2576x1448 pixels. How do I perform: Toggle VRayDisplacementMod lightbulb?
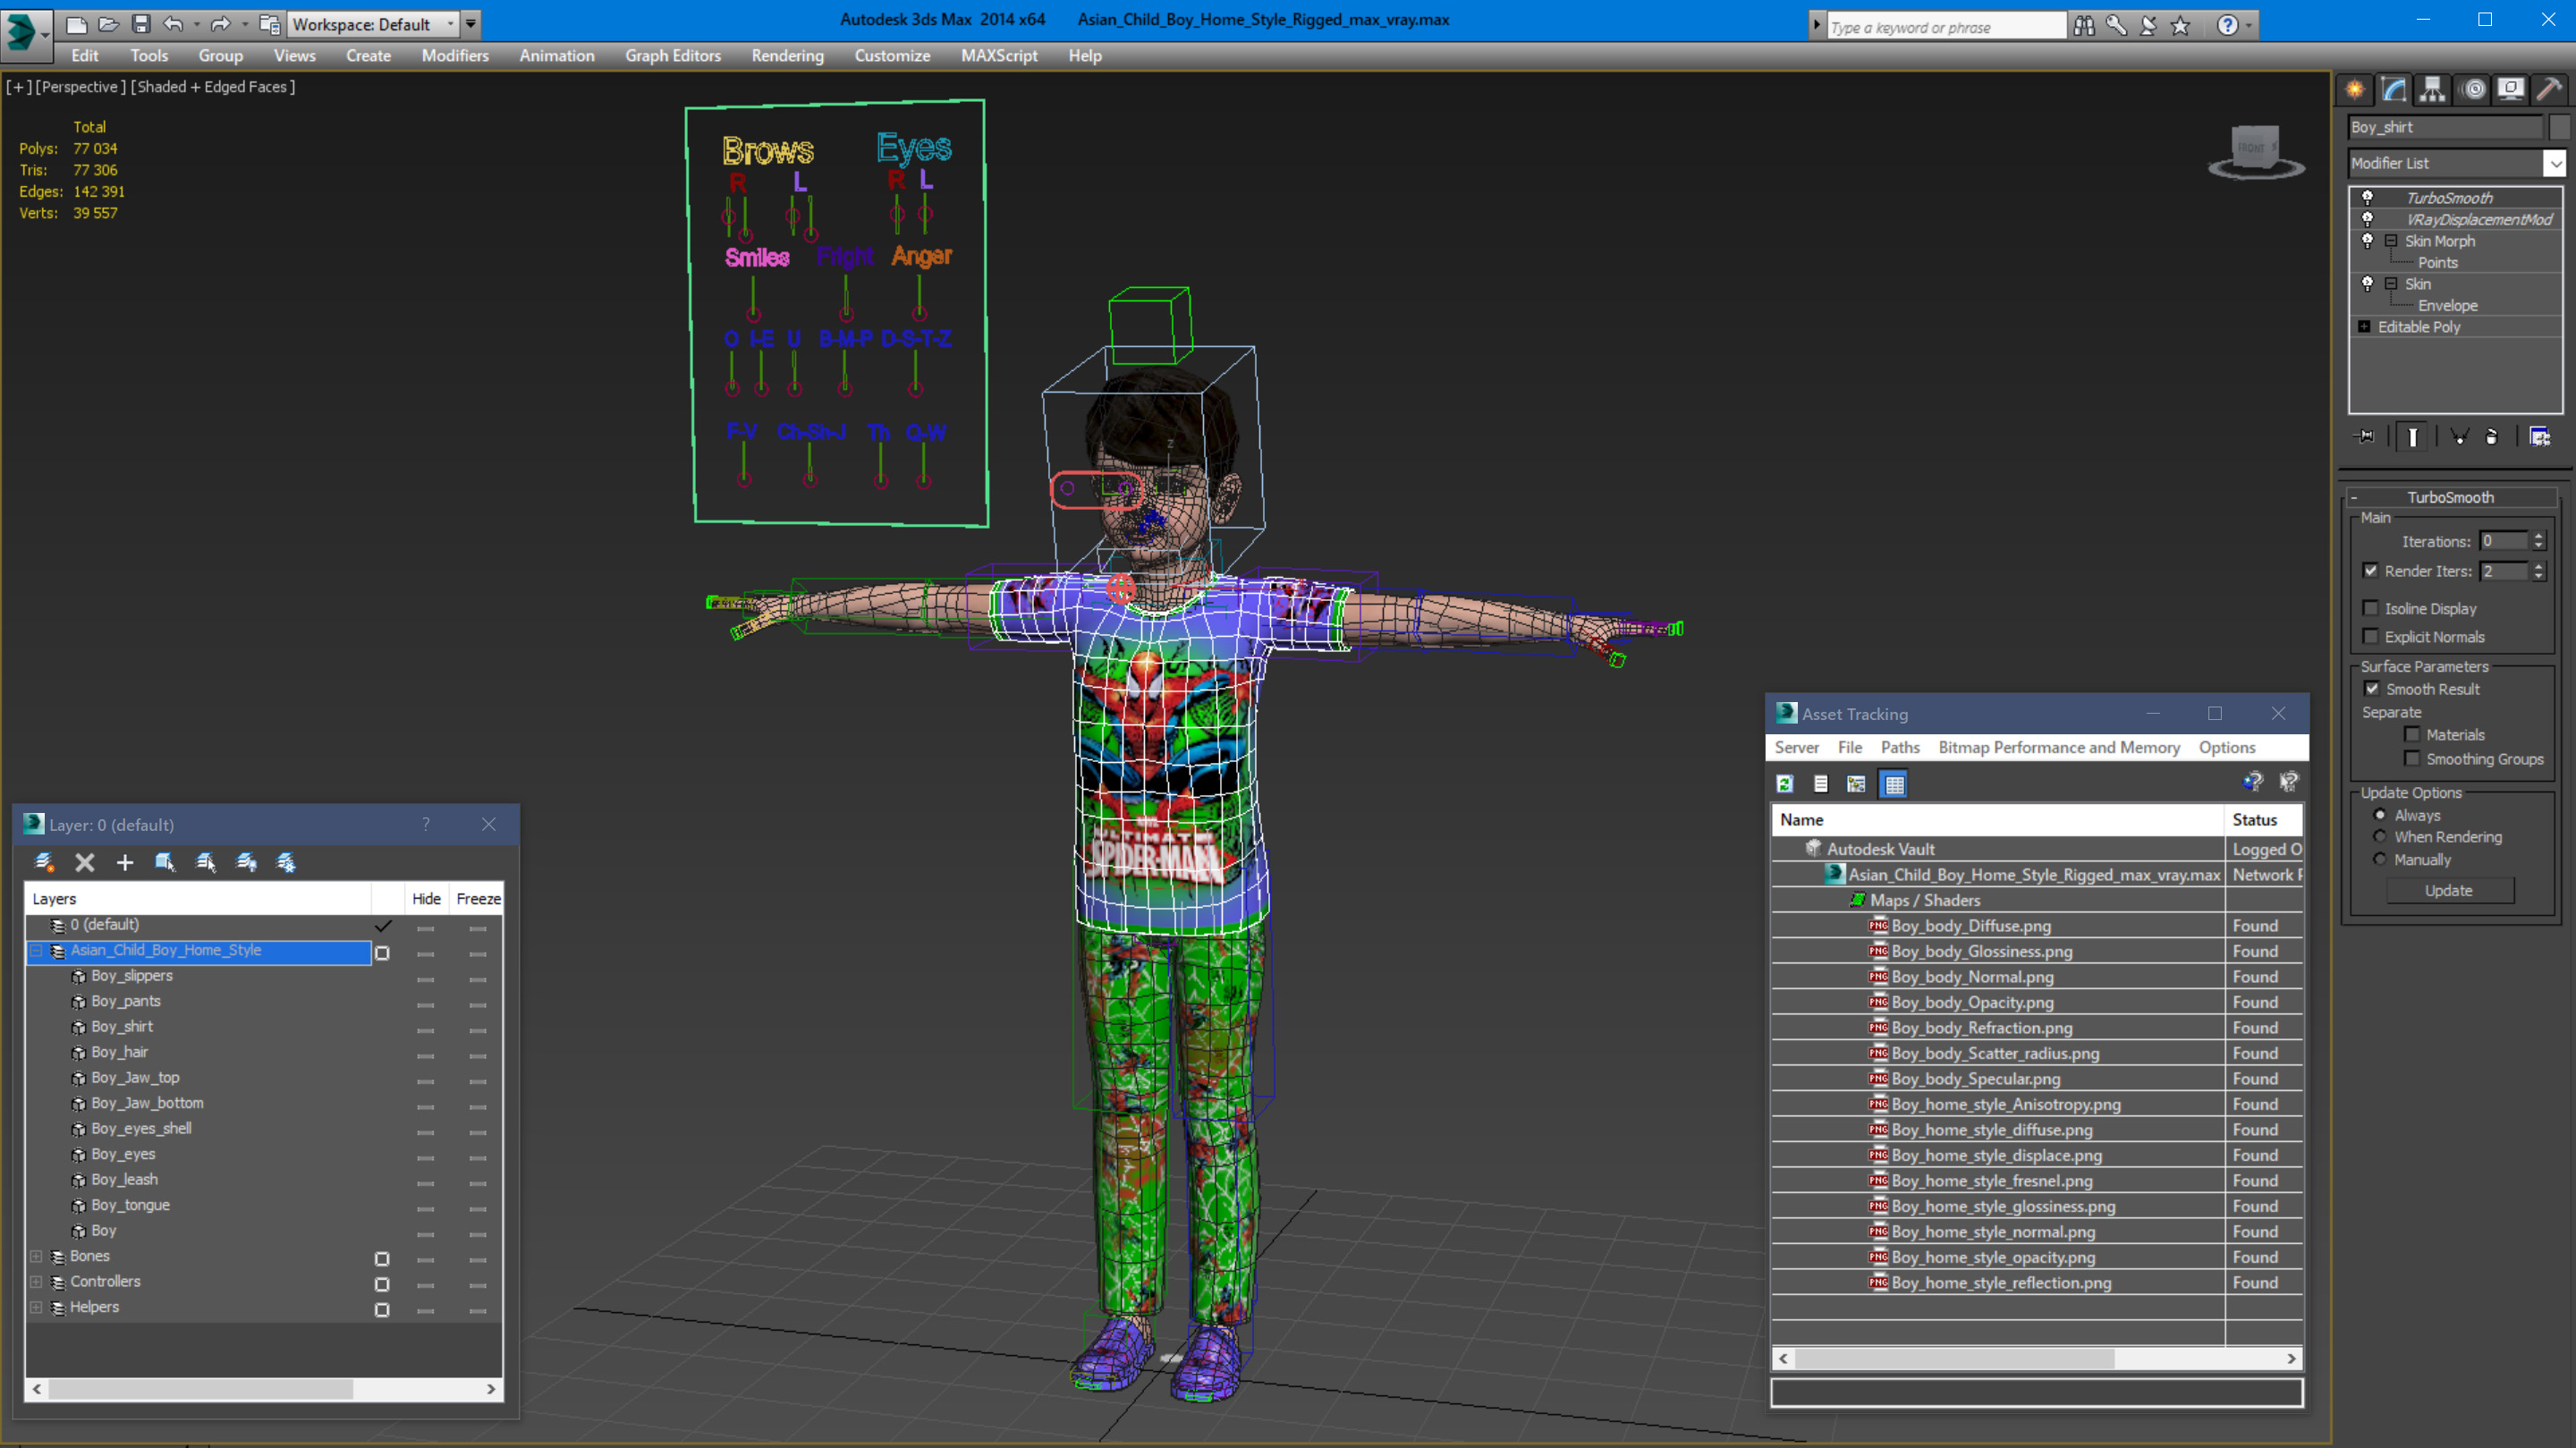point(2367,219)
